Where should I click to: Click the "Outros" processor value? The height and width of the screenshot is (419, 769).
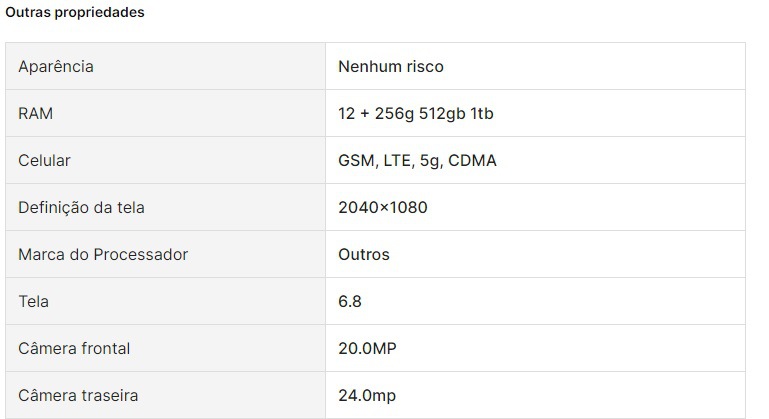coord(364,254)
